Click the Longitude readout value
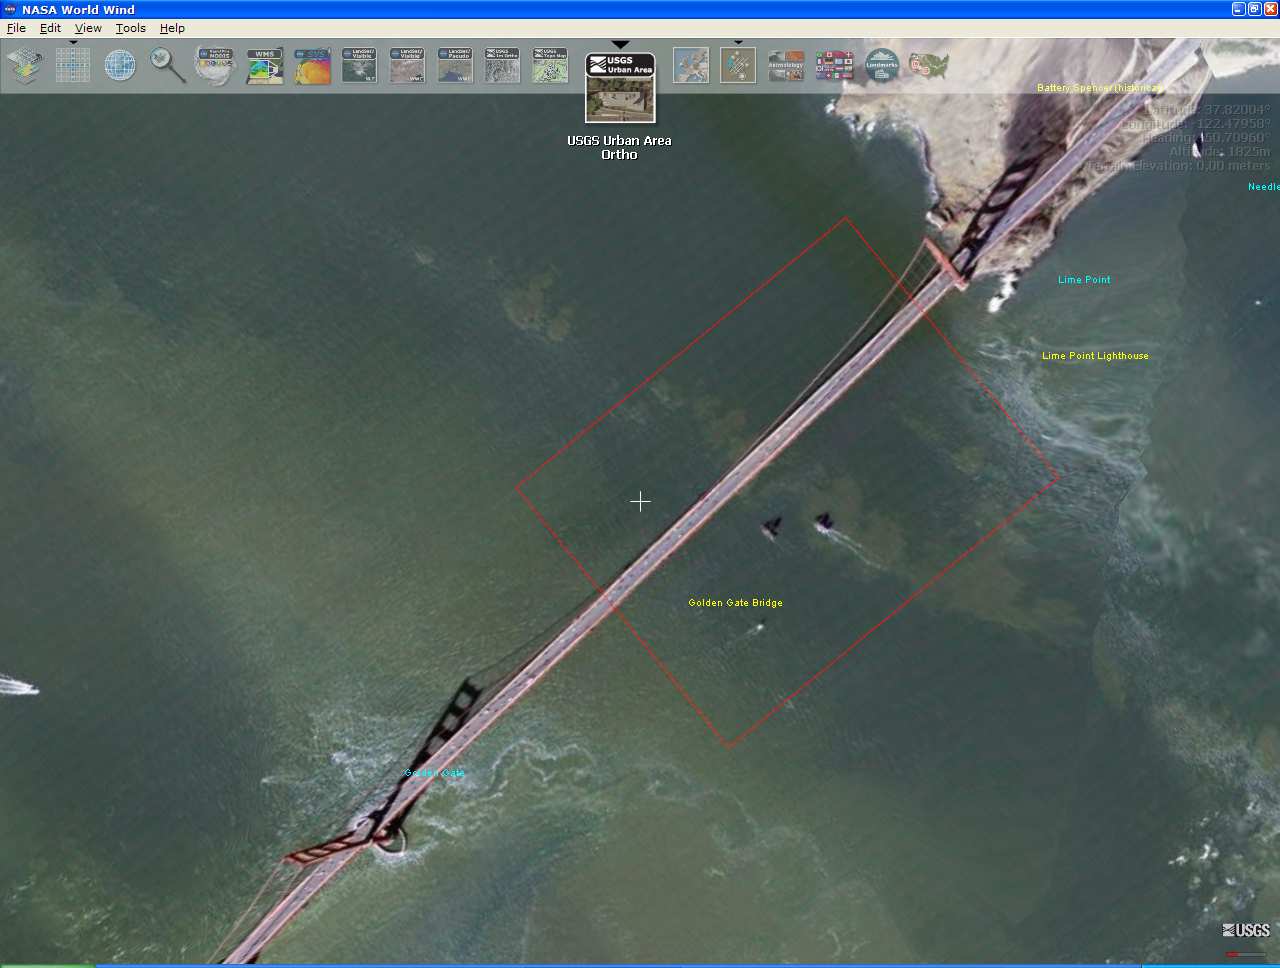This screenshot has width=1280, height=968. pos(1232,124)
